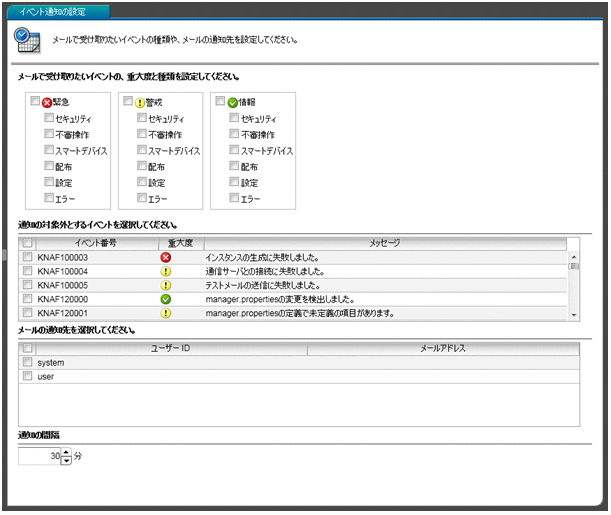Viewport: 611px width, 515px height.
Task: Click the notification interval input field
Action: 40,456
